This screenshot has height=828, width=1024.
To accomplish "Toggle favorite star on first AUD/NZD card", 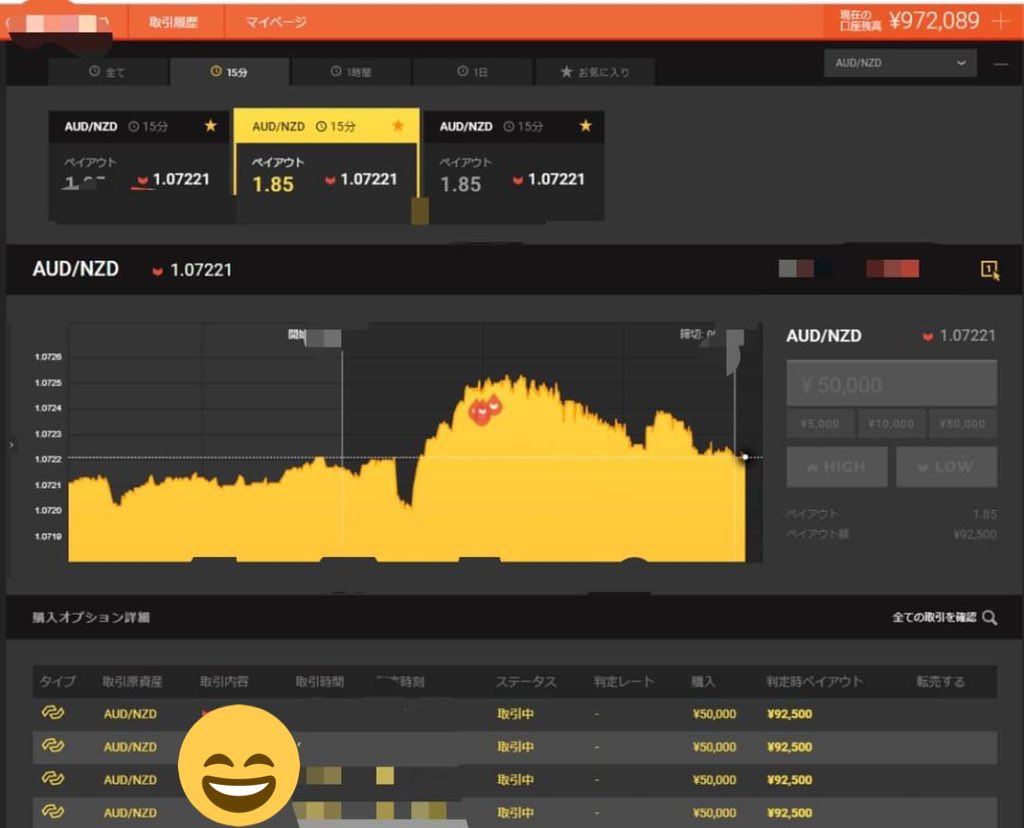I will point(210,125).
